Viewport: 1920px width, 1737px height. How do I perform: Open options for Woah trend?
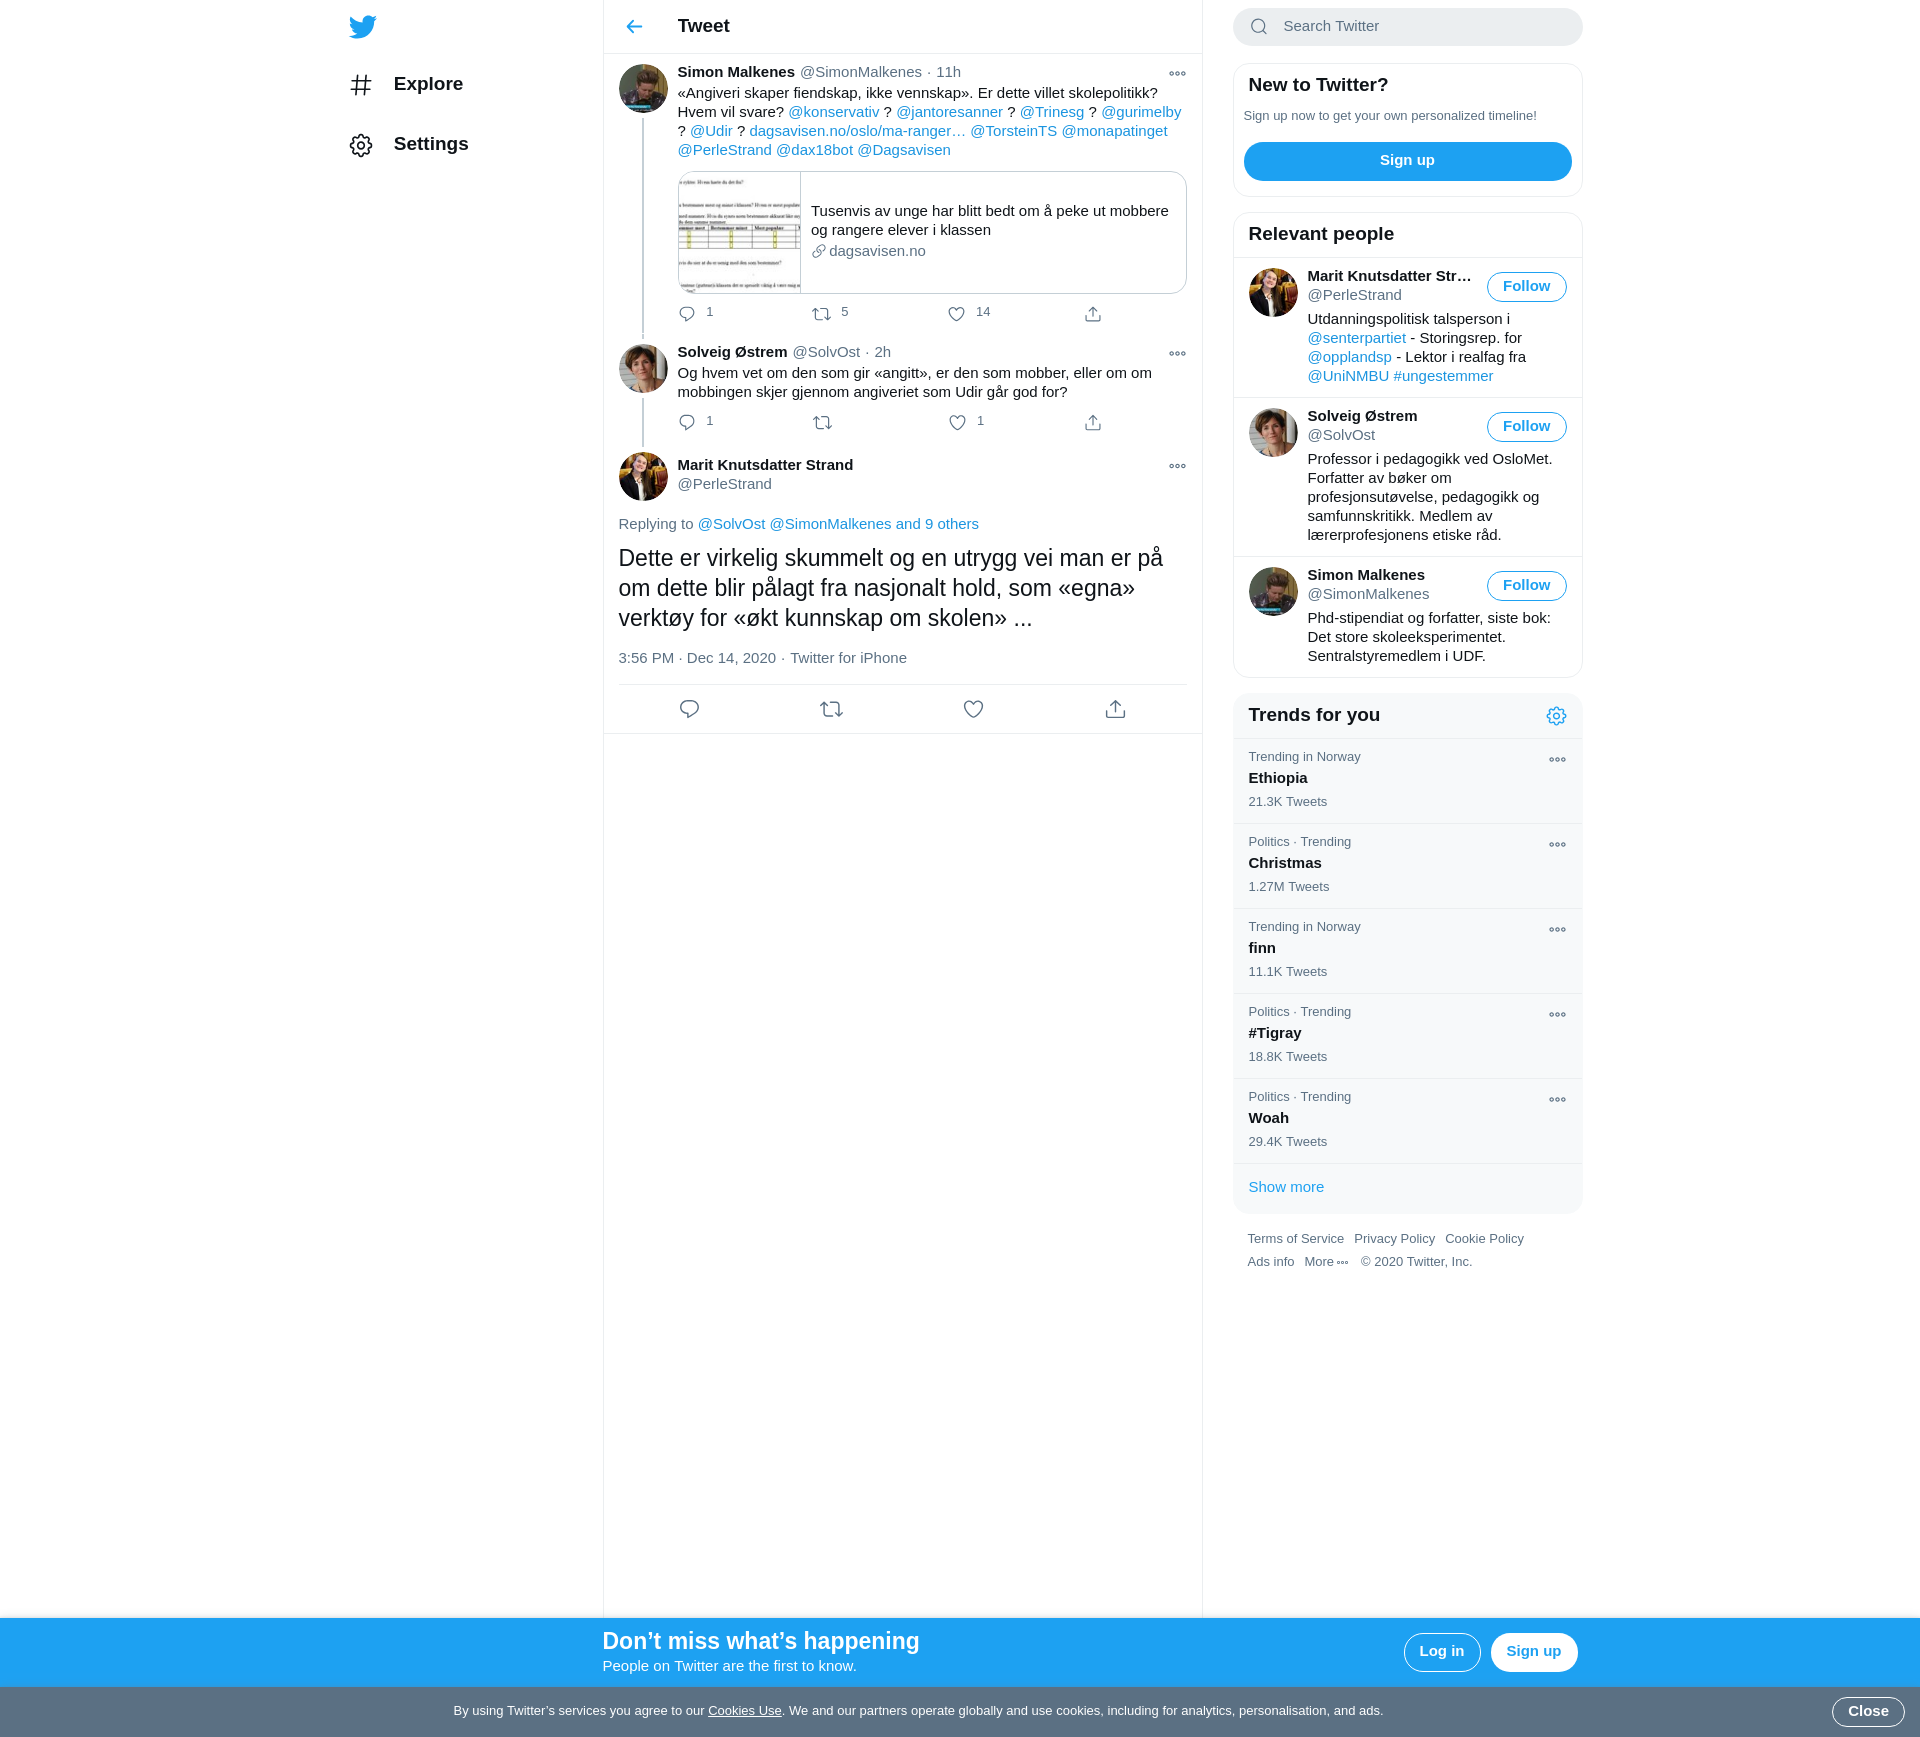point(1557,1100)
